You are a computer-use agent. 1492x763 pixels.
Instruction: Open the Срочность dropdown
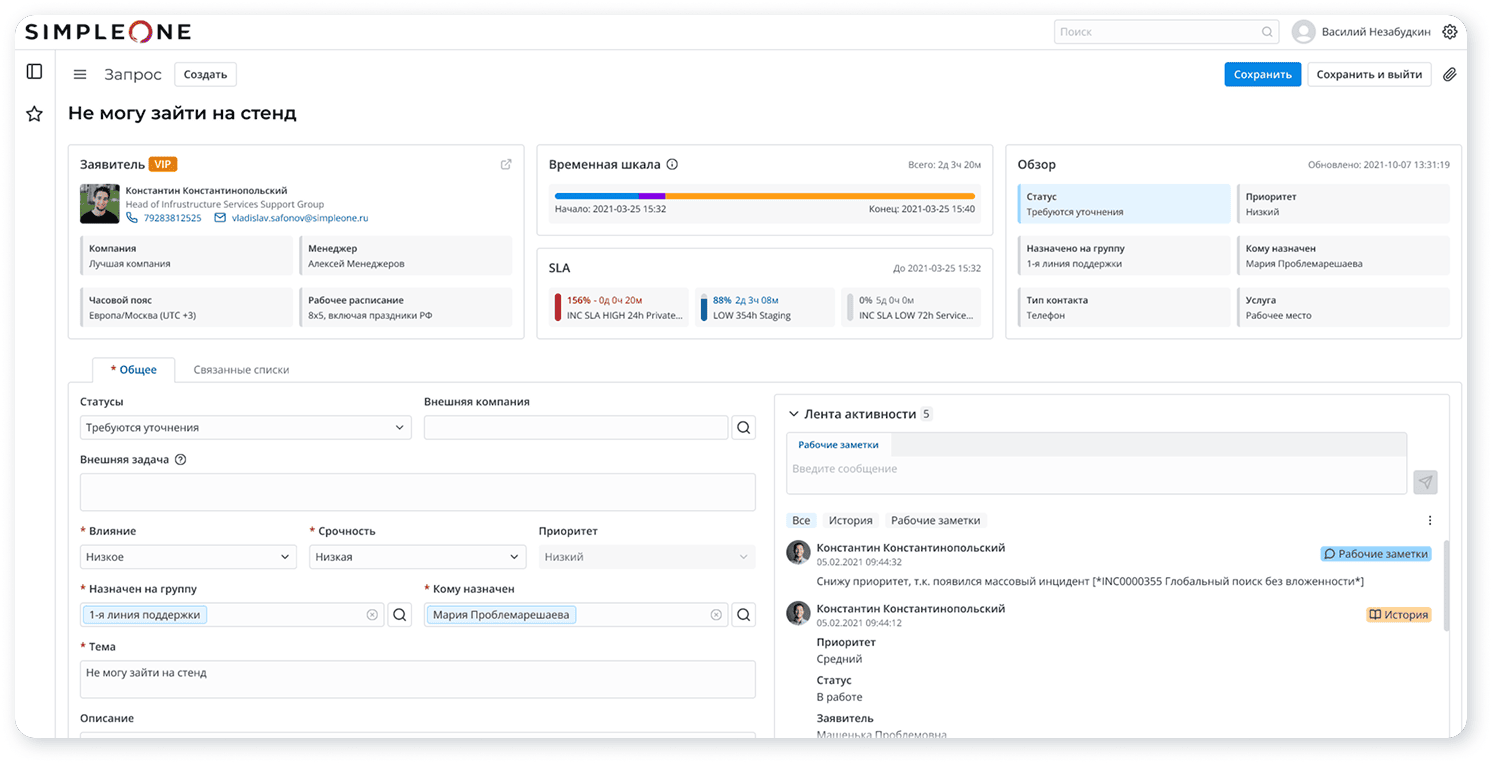coord(416,557)
